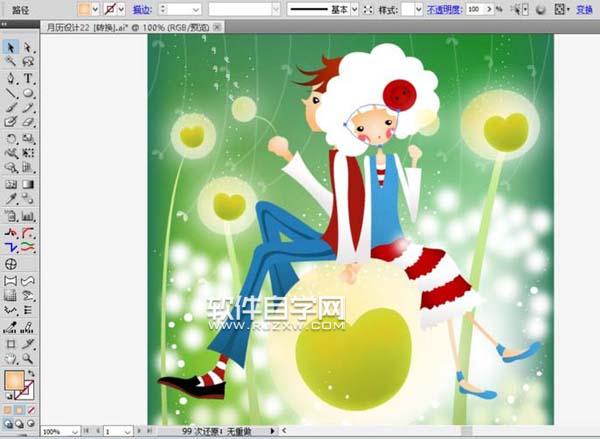
Task: Switch to the 月历设计22 document tab
Action: tap(127, 28)
